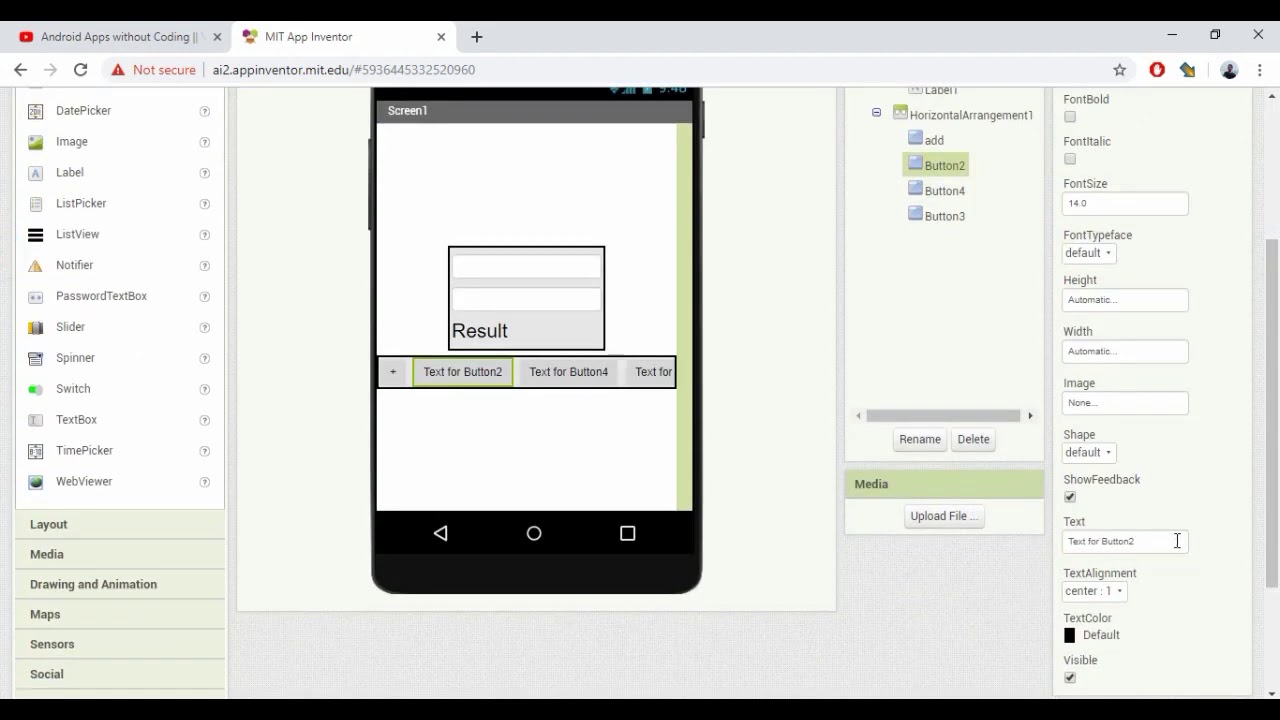This screenshot has width=1280, height=720.
Task: Click the FontSize input field
Action: click(1125, 203)
